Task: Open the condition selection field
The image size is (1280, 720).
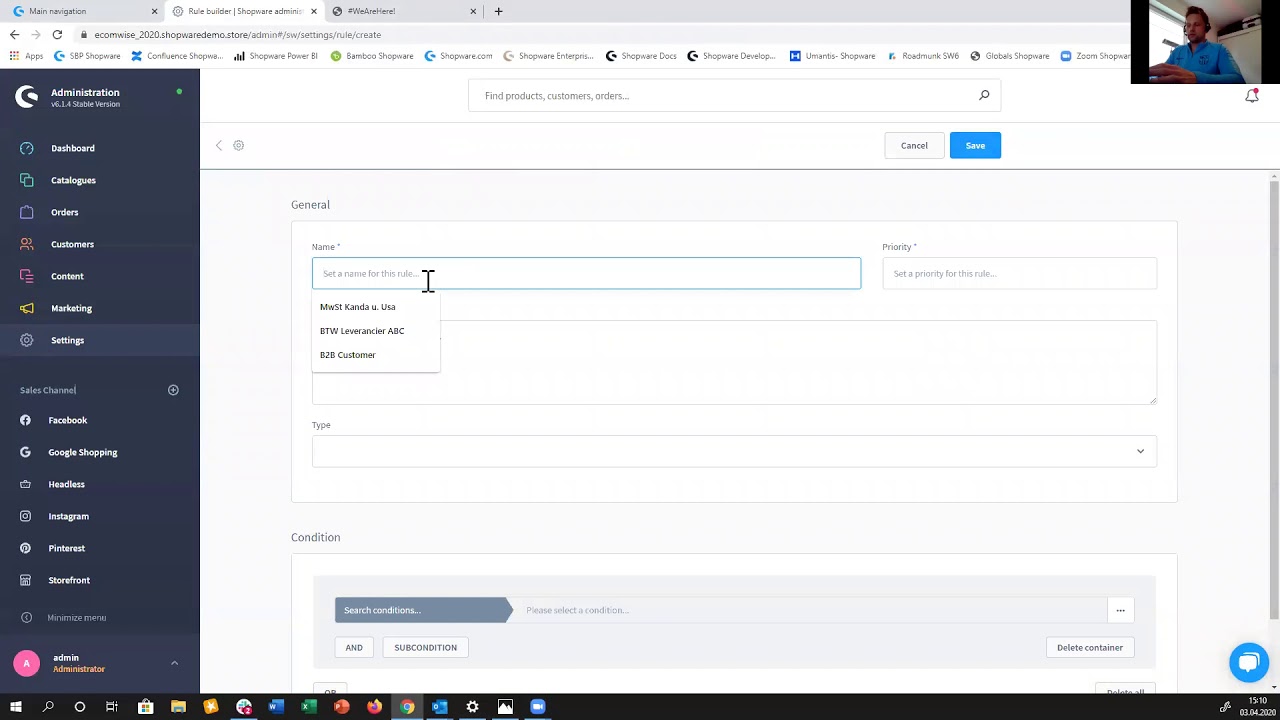Action: 810,610
